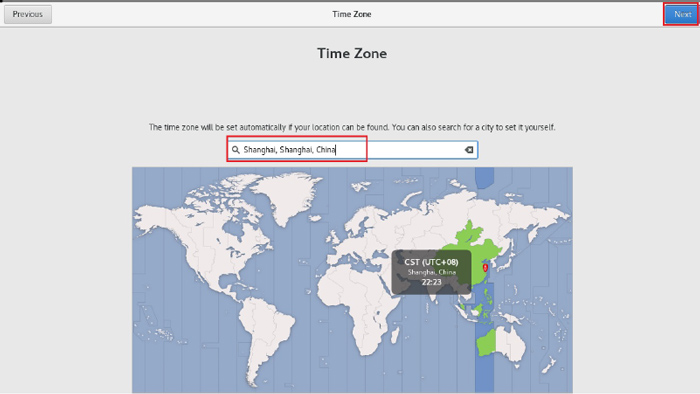Image resolution: width=700 pixels, height=394 pixels.
Task: Go to the Next setup page
Action: (682, 14)
